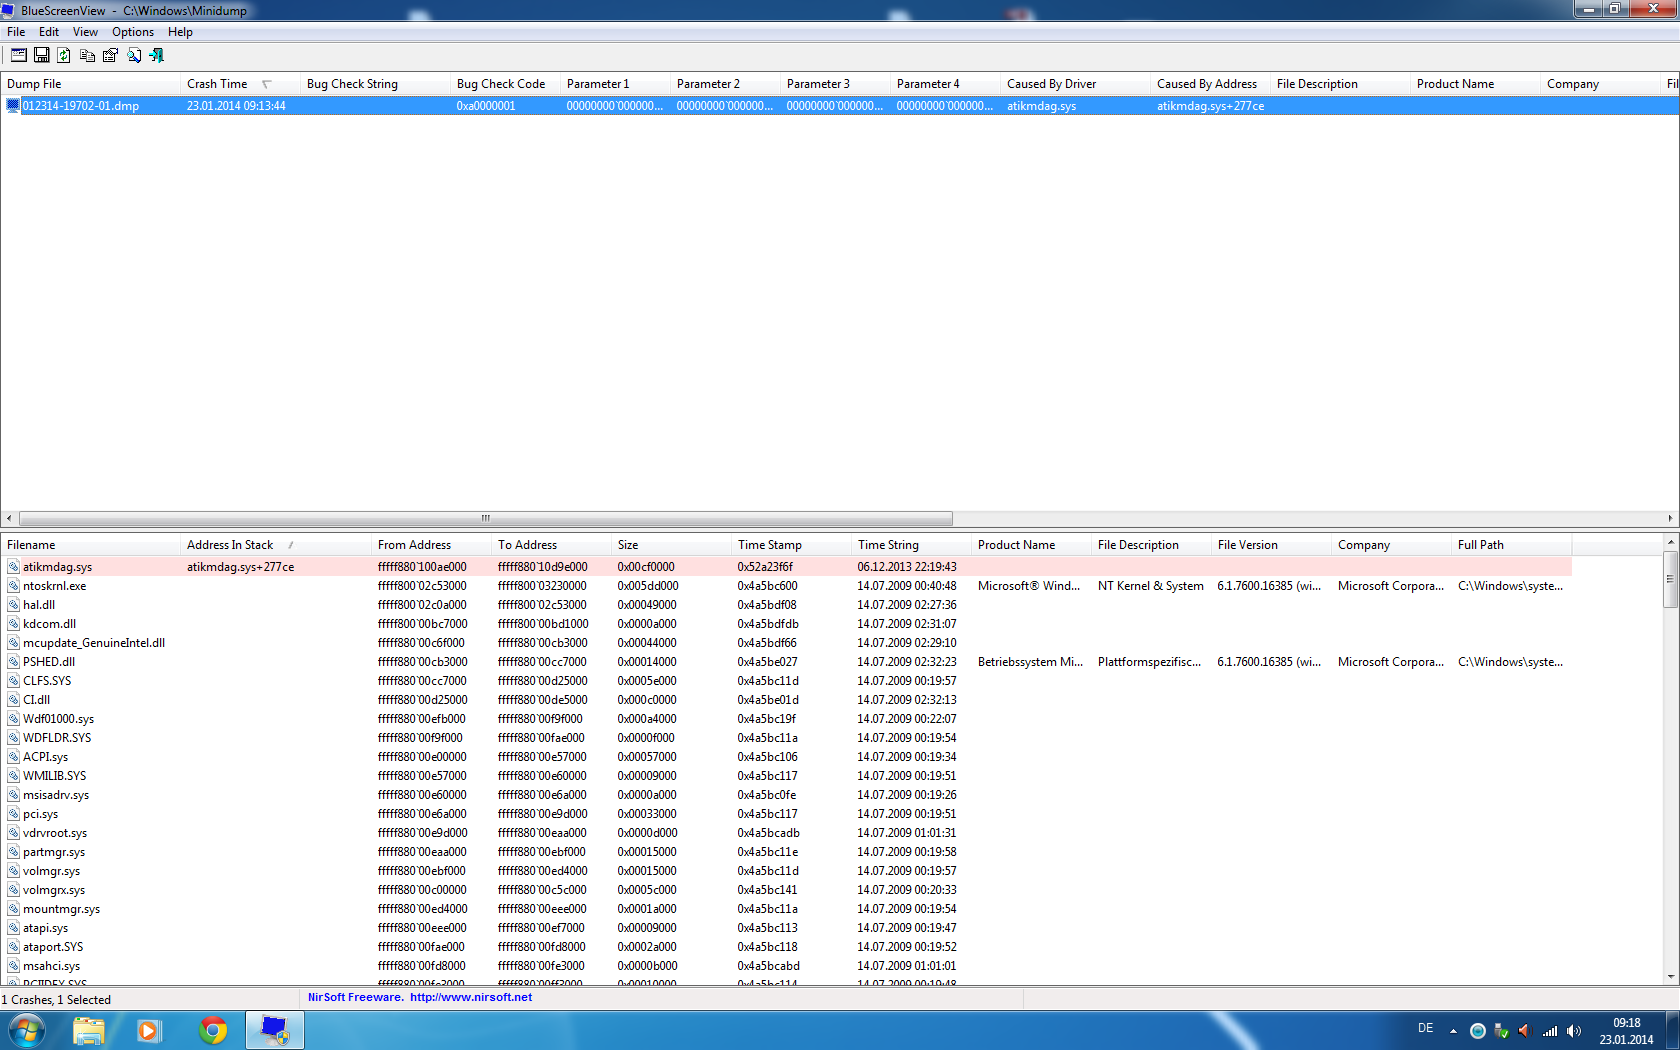Click the file icon beside ACPI.sys

(14, 757)
